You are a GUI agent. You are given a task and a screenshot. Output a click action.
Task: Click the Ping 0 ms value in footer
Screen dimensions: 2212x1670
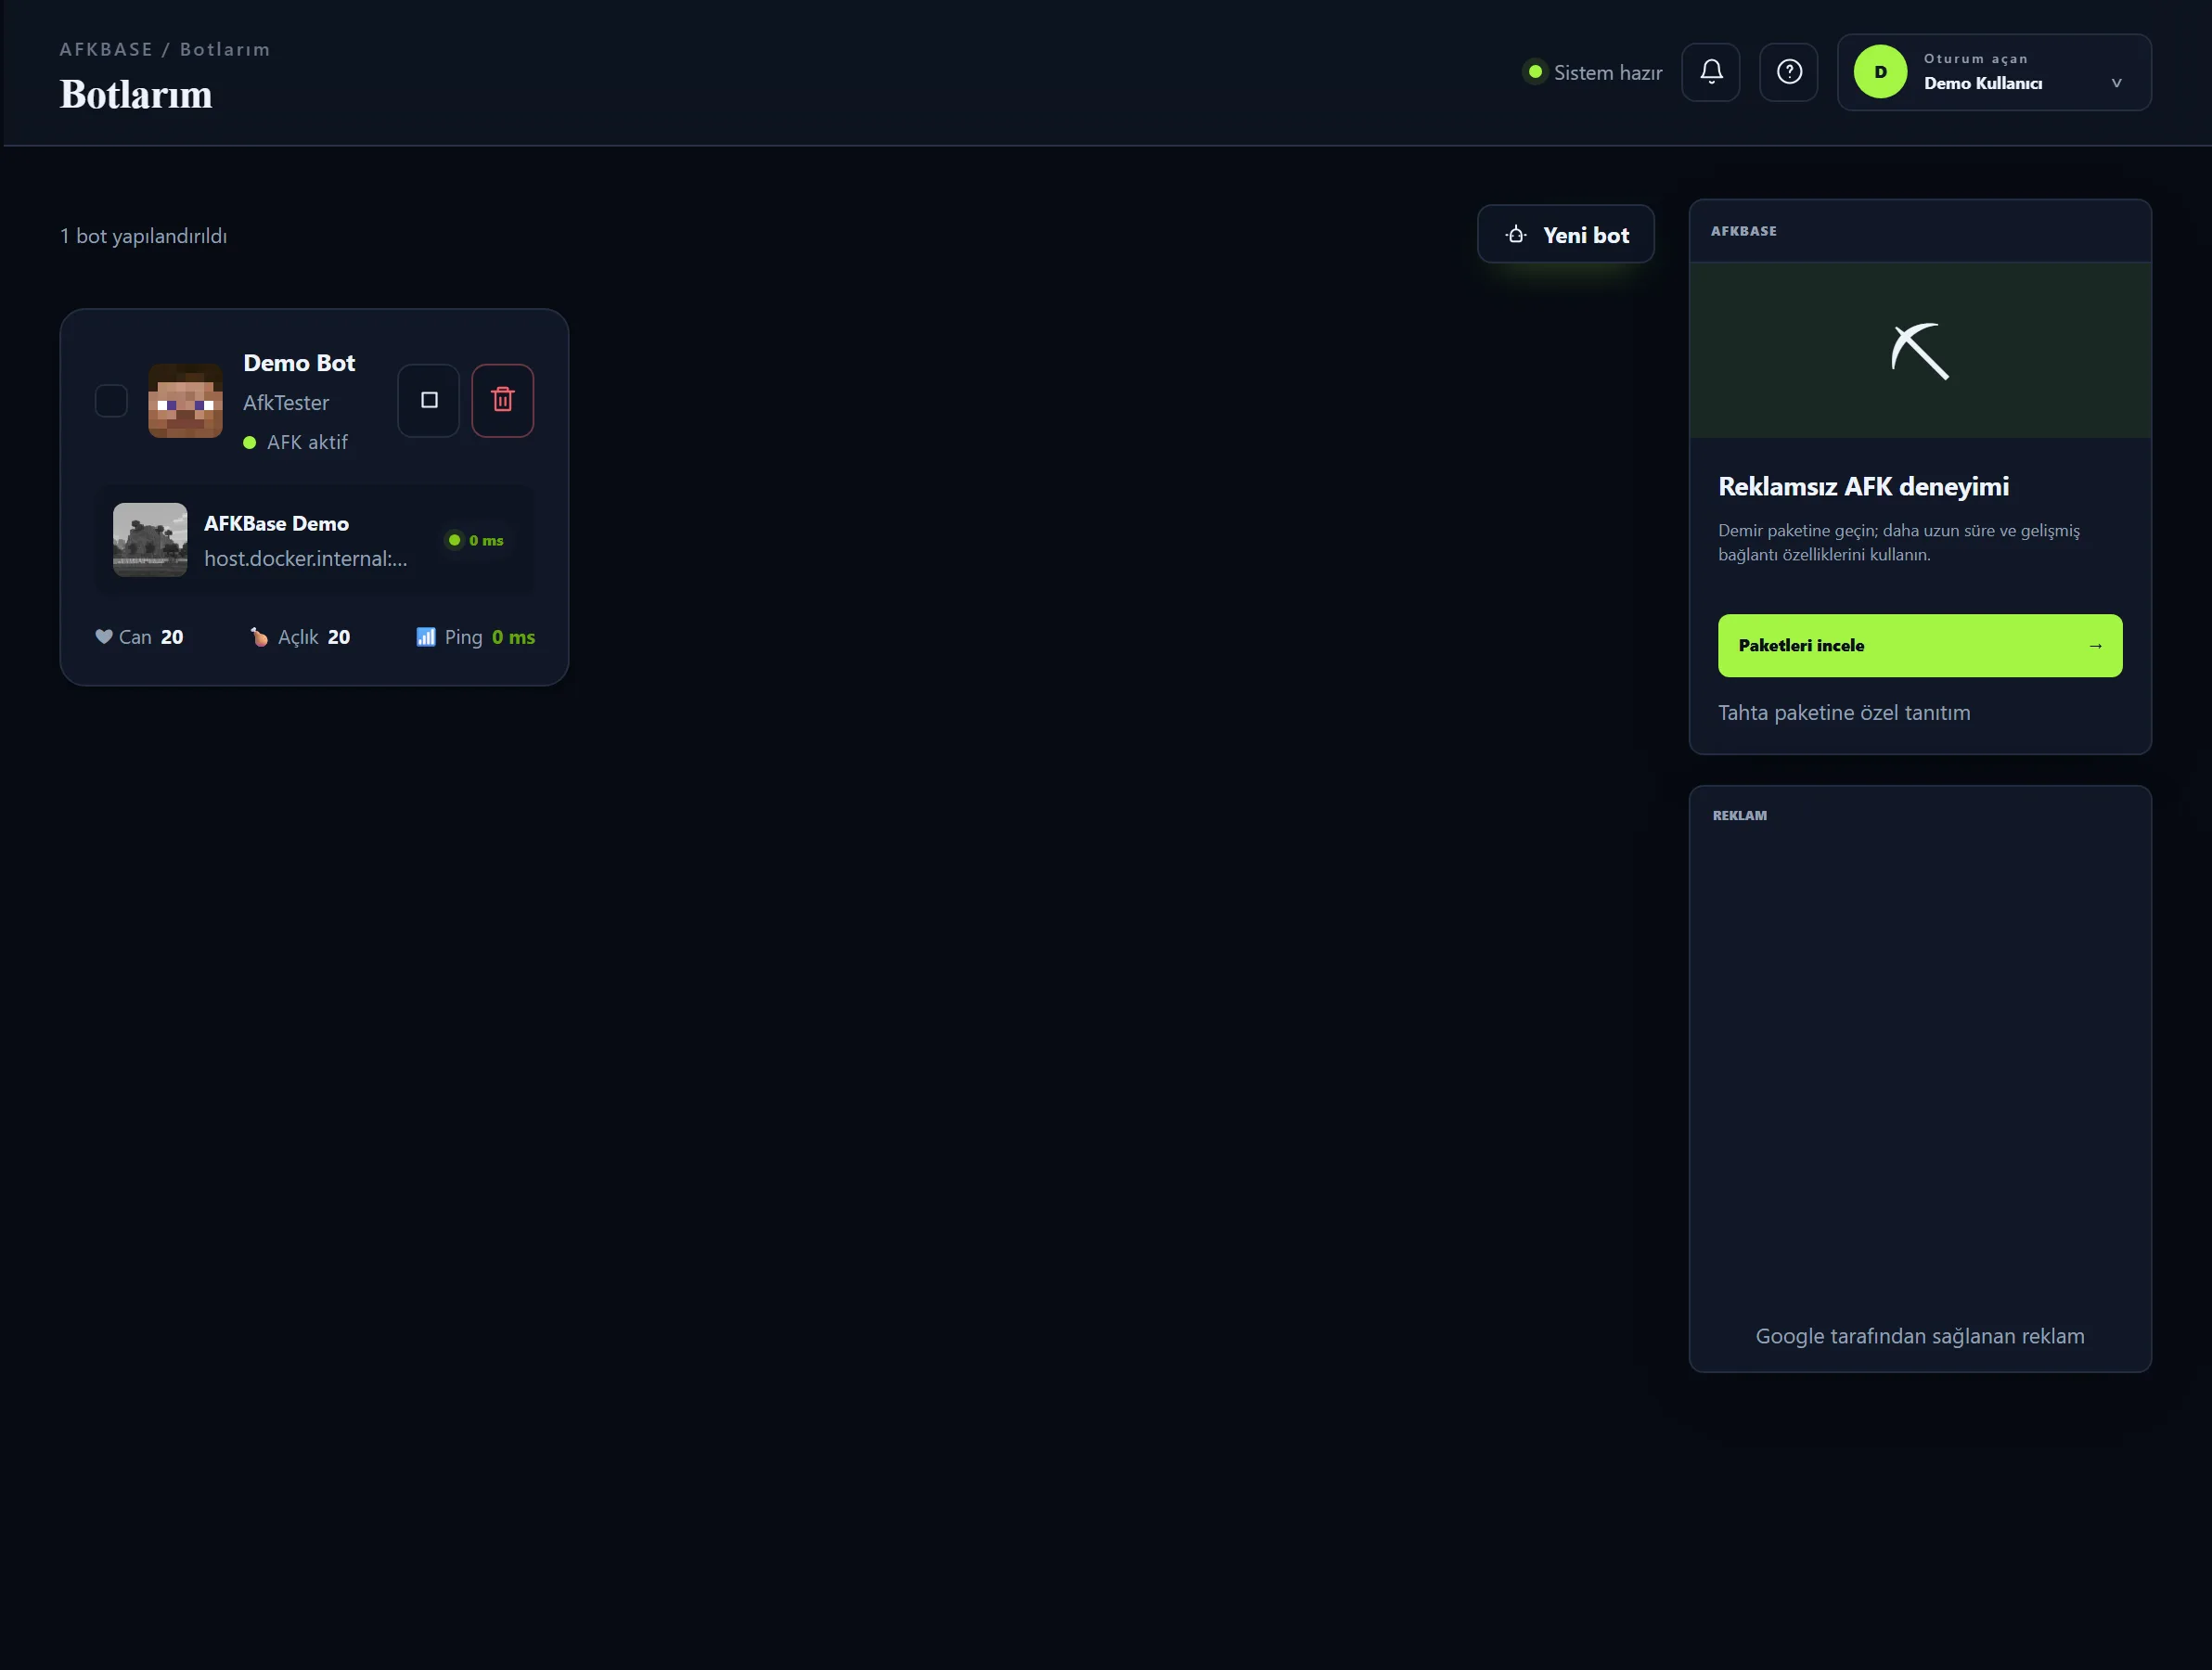click(x=513, y=637)
